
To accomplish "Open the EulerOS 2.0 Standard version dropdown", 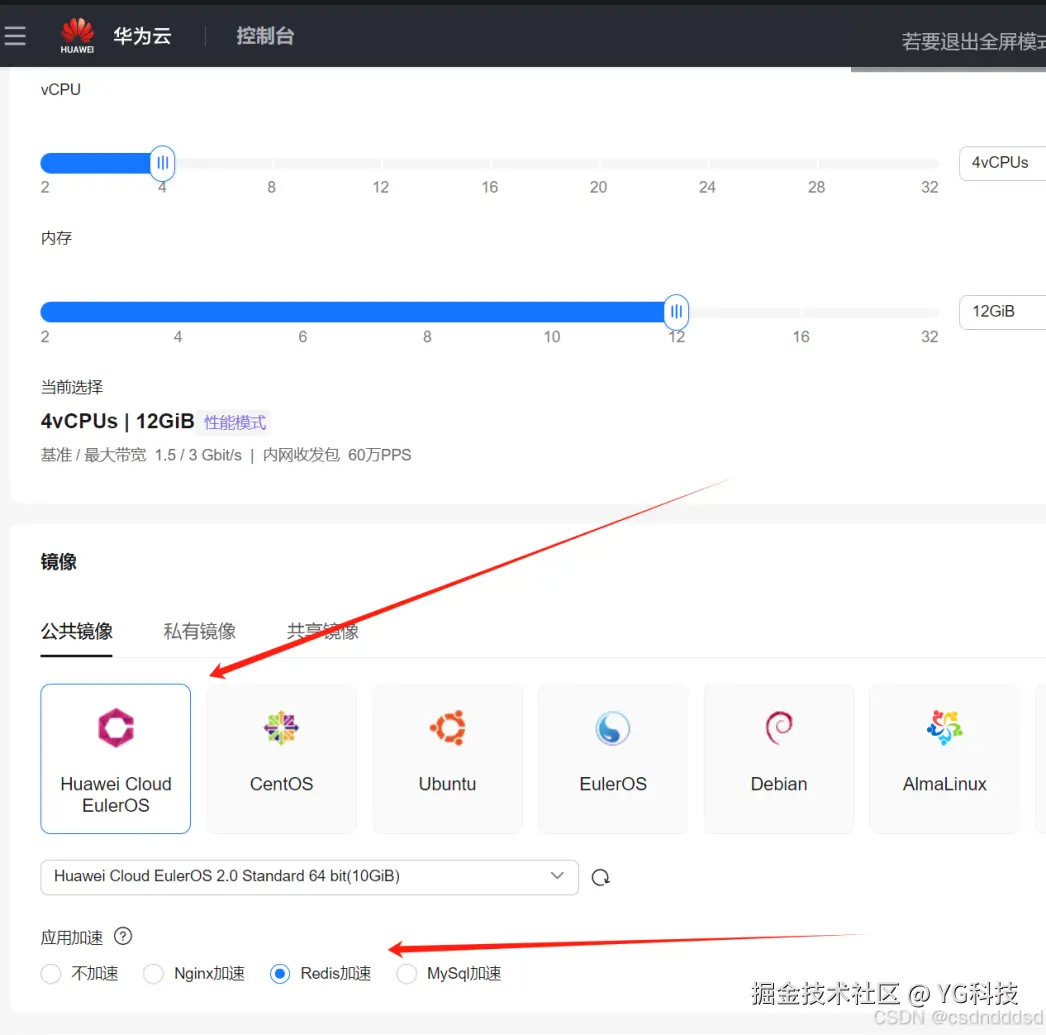I will click(x=310, y=876).
